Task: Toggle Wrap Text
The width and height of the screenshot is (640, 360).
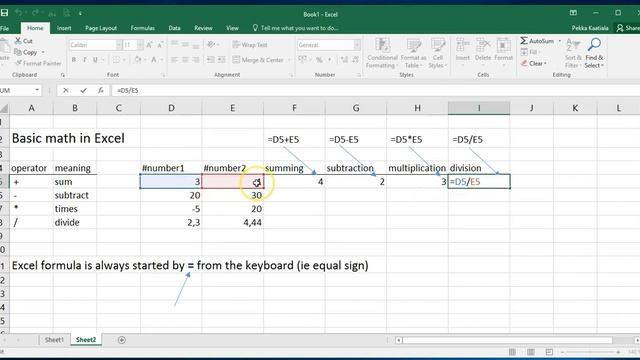Action: (250, 45)
